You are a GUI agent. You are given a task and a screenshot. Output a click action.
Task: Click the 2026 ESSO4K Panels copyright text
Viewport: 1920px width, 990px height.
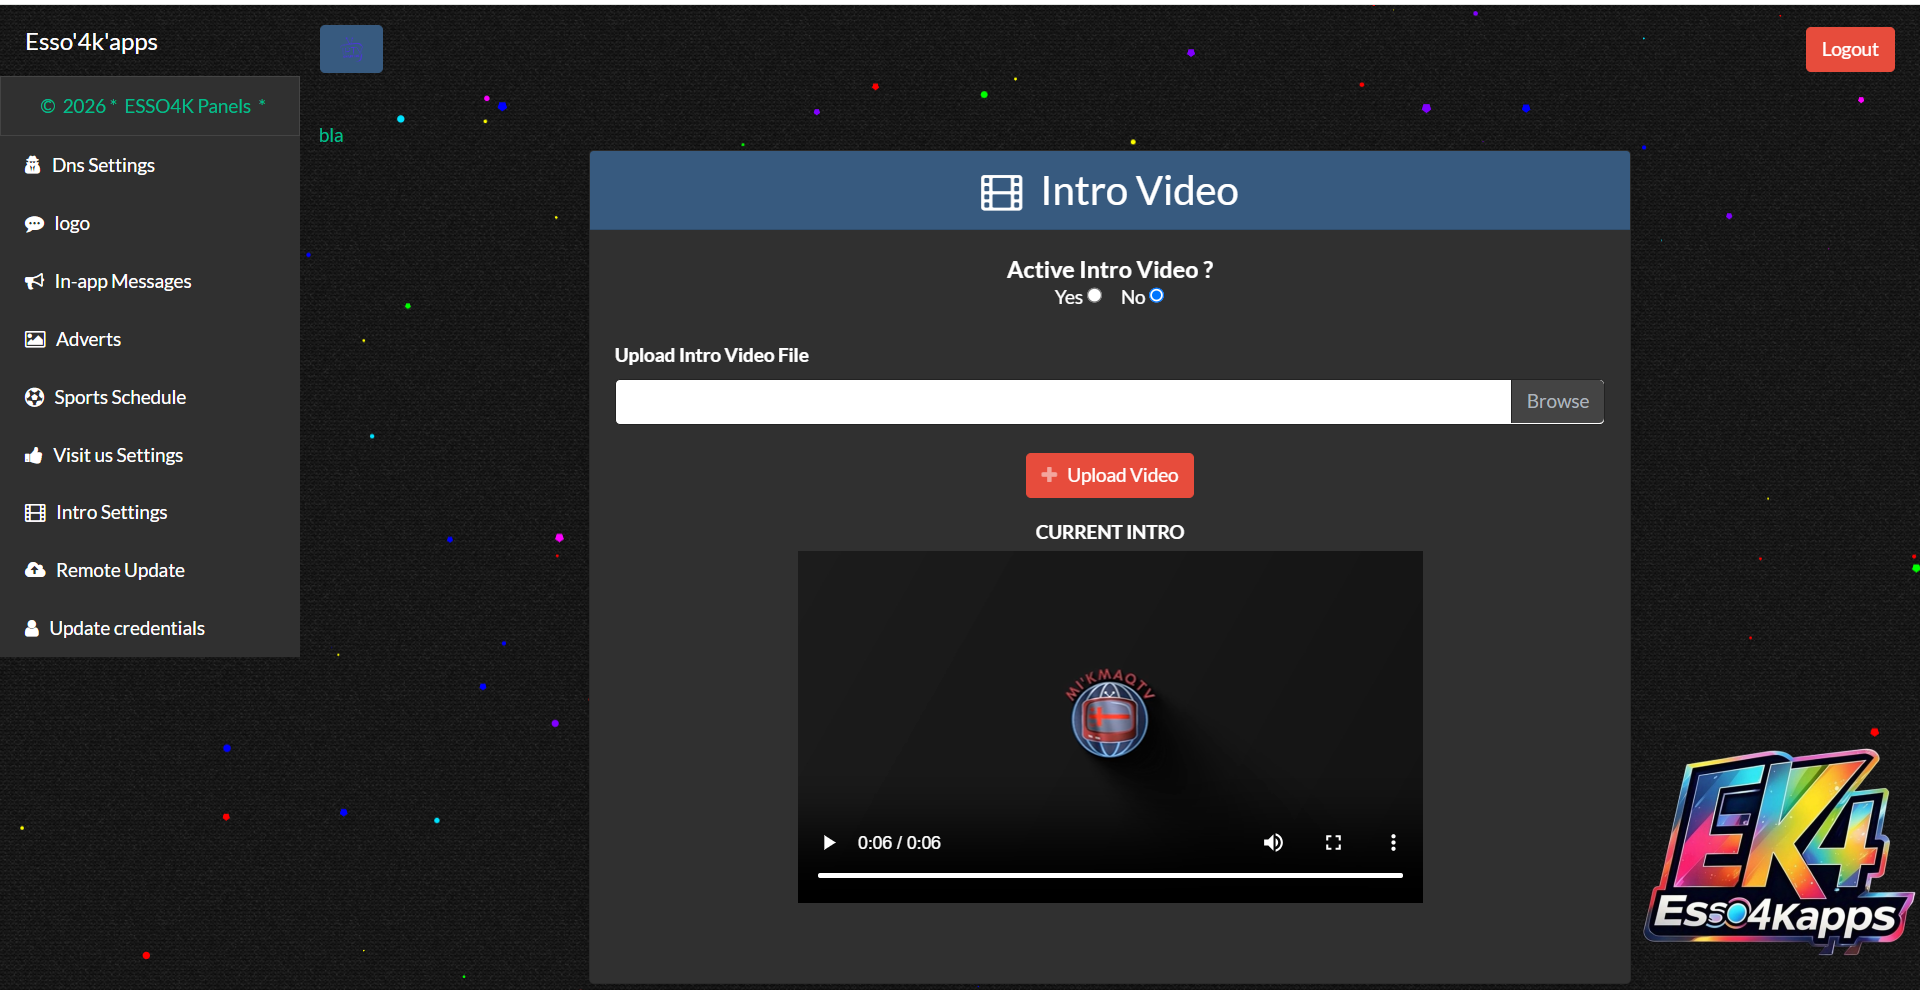[153, 106]
